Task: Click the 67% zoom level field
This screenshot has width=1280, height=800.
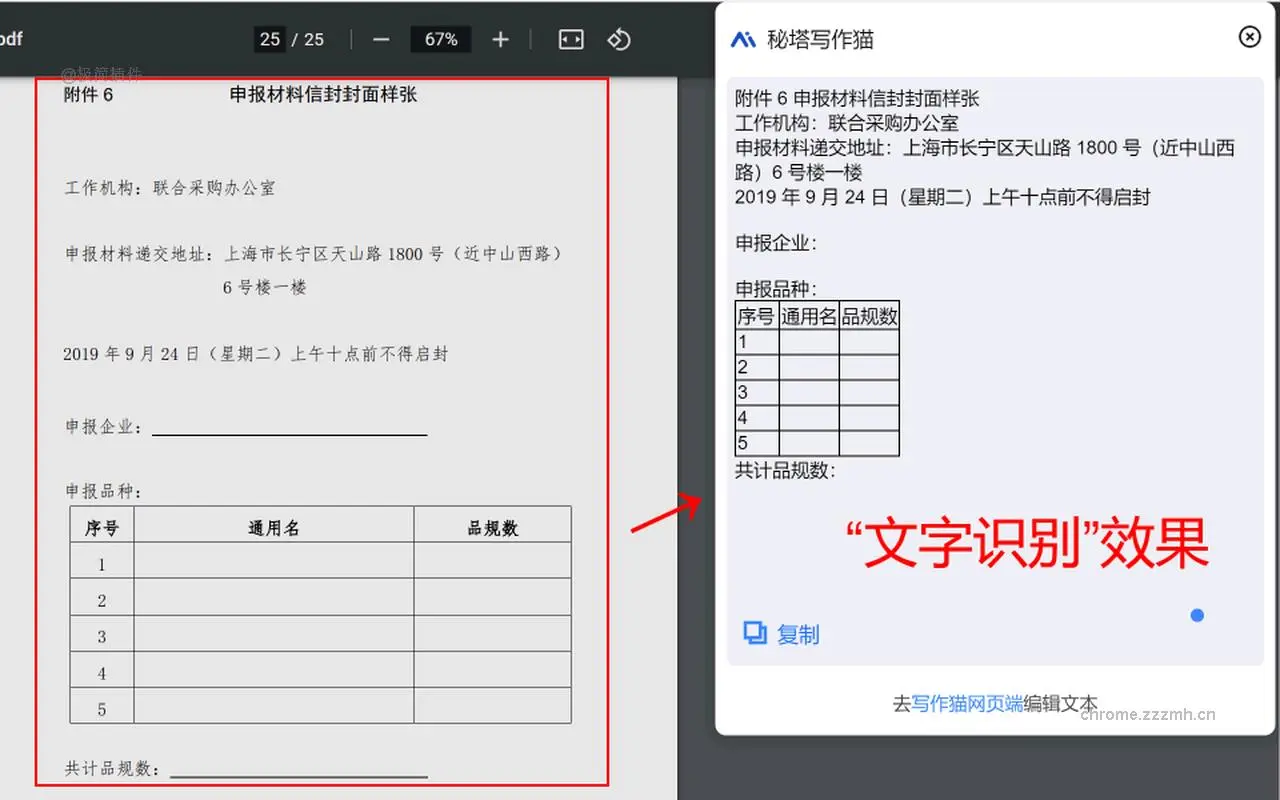Action: click(x=441, y=39)
